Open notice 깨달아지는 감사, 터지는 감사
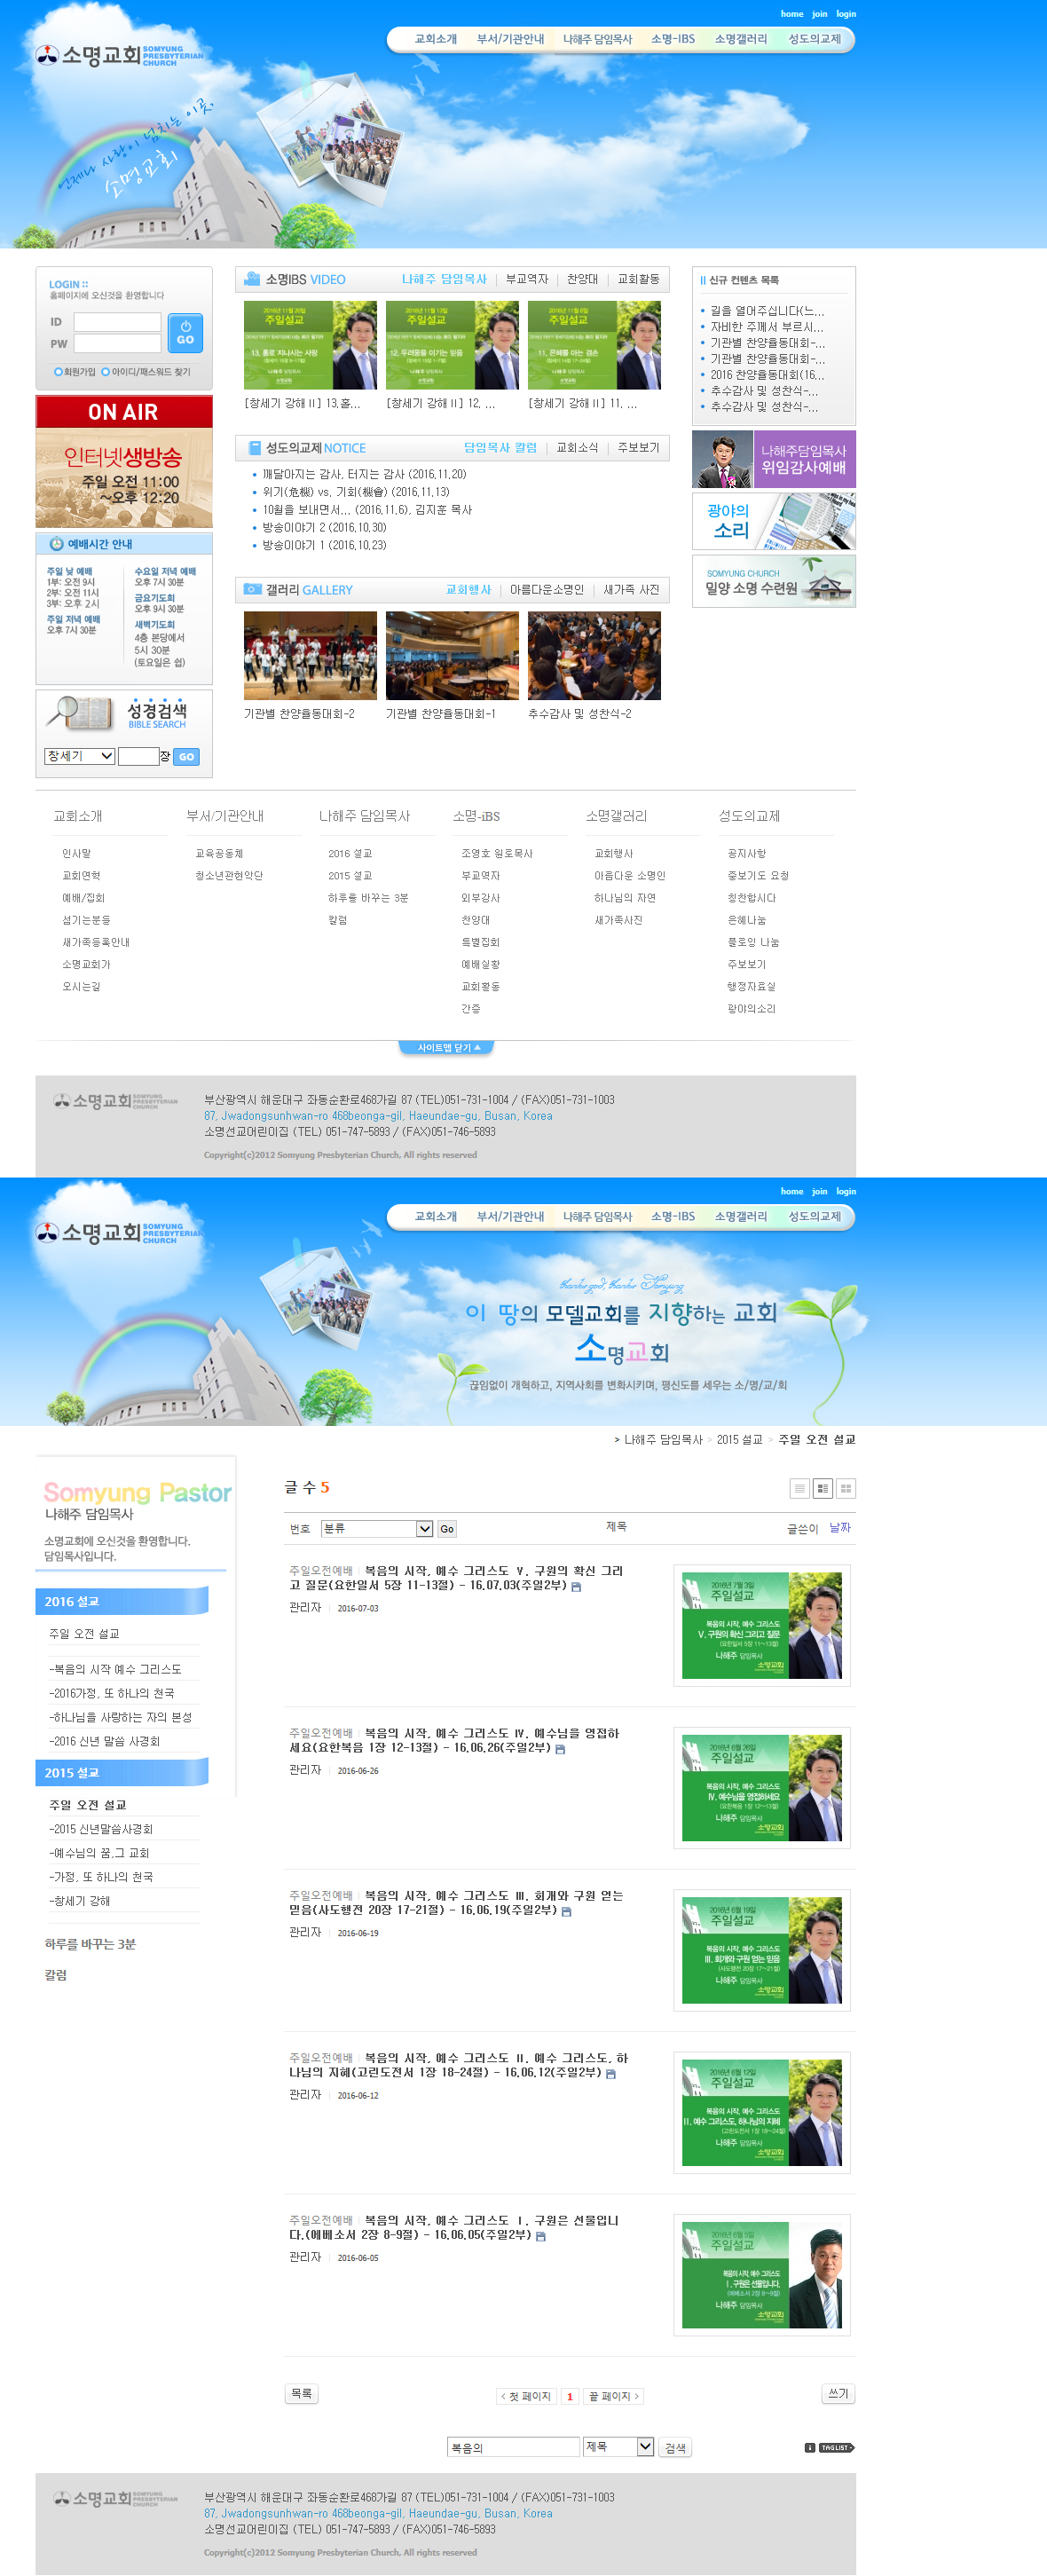The image size is (1047, 2576). [x=364, y=474]
